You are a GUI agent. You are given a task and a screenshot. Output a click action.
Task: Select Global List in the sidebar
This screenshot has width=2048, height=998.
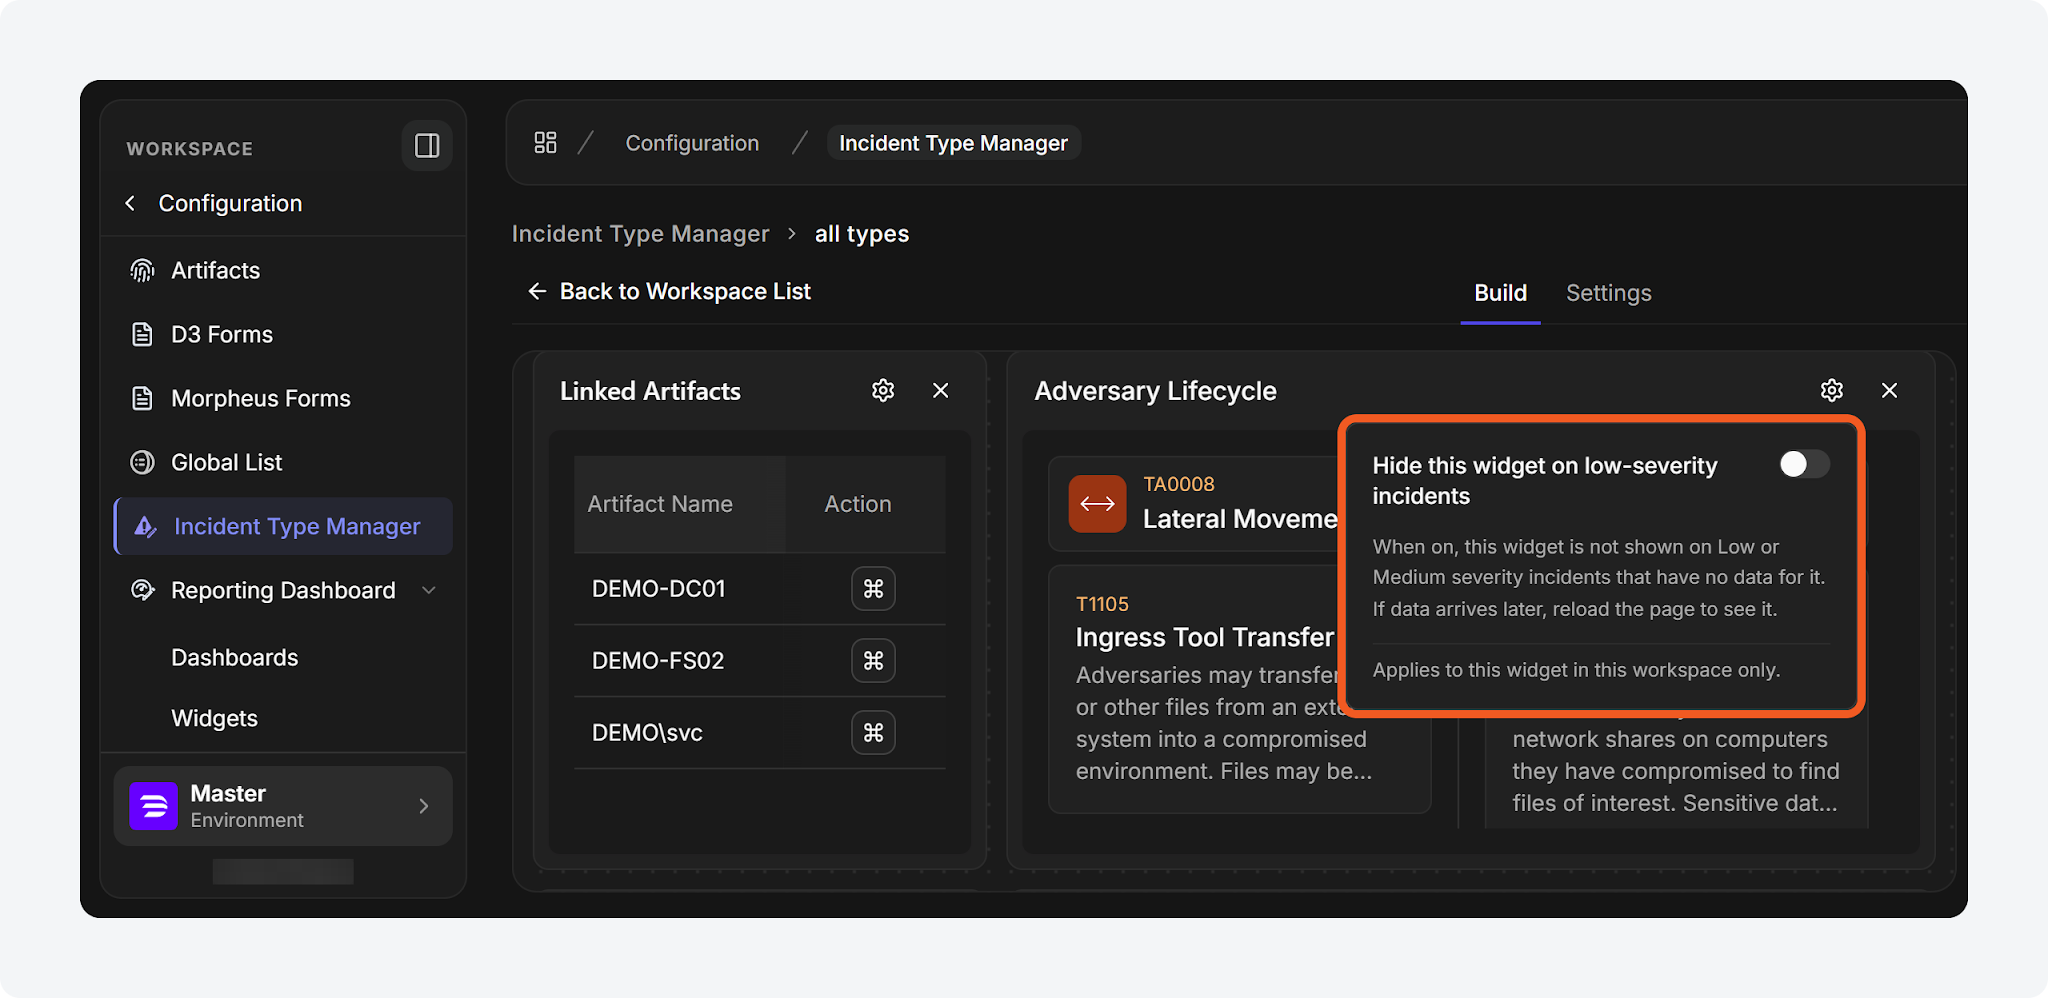[x=226, y=462]
